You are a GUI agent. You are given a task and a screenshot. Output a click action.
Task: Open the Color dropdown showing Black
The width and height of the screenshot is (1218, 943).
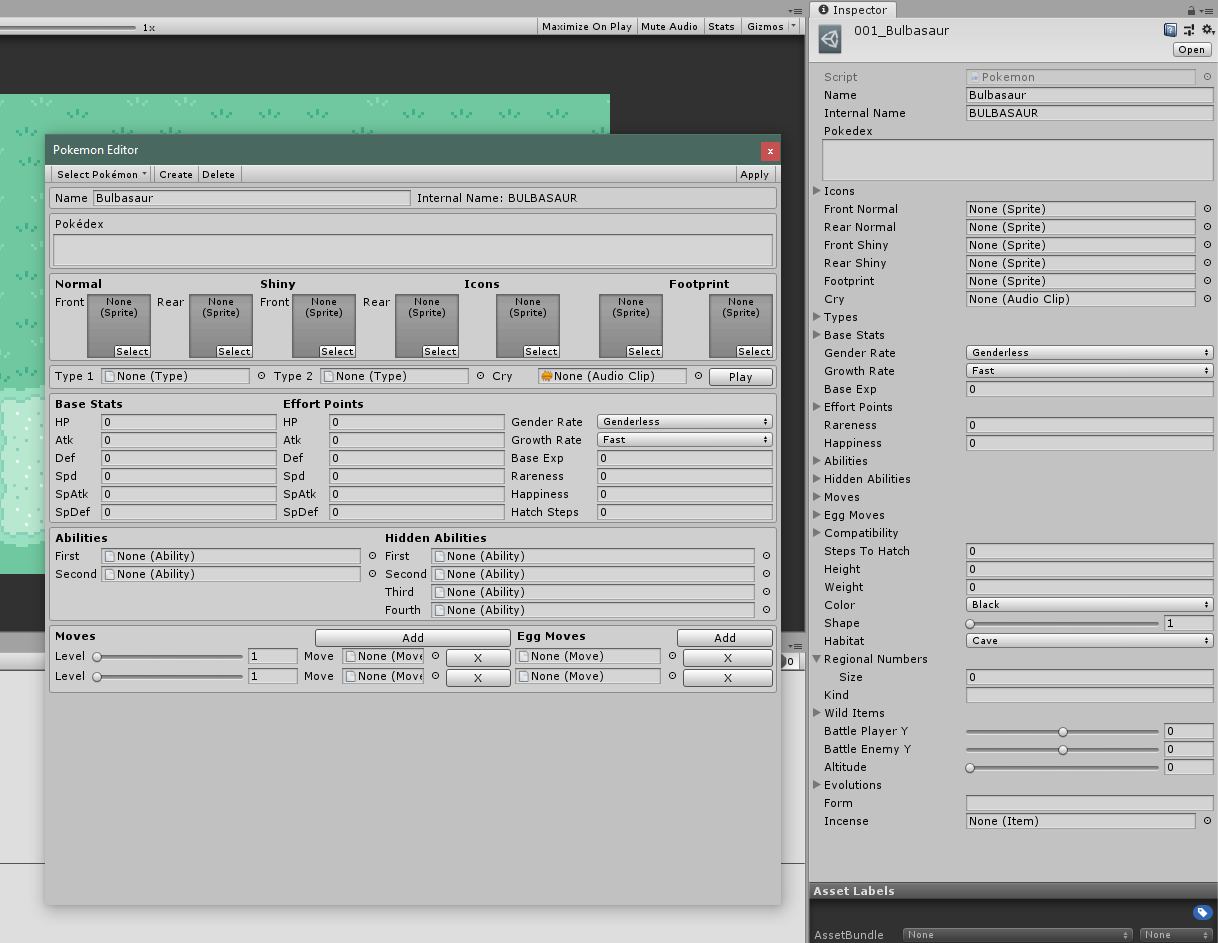[1089, 605]
